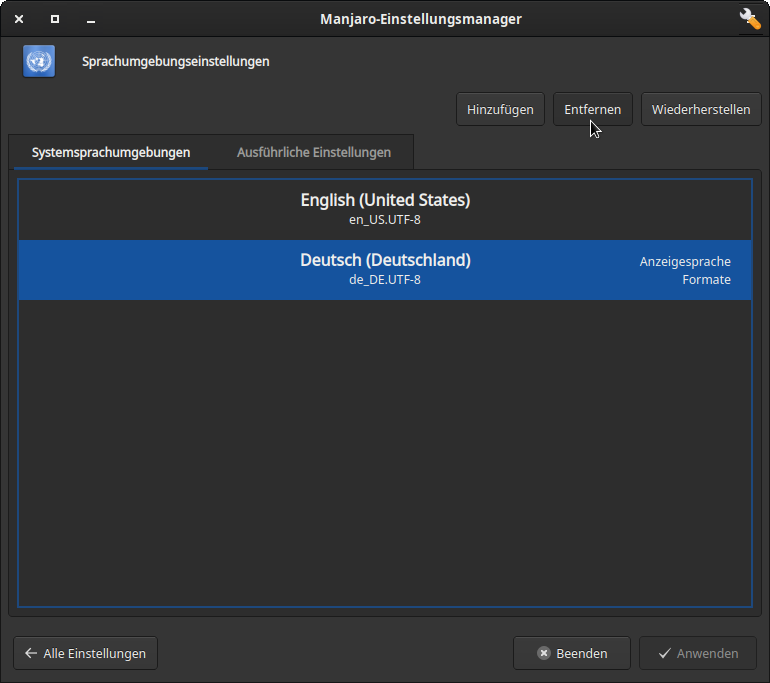Click the Formate label
Image resolution: width=770 pixels, height=683 pixels.
(x=707, y=280)
